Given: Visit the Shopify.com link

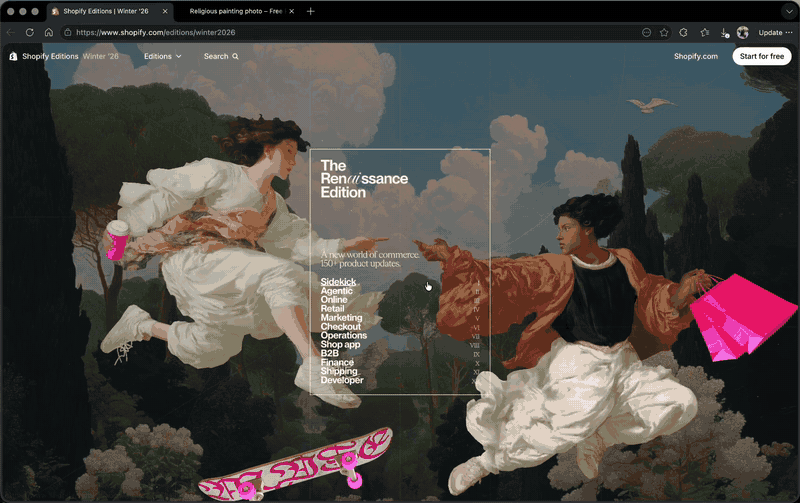Looking at the screenshot, I should [695, 56].
